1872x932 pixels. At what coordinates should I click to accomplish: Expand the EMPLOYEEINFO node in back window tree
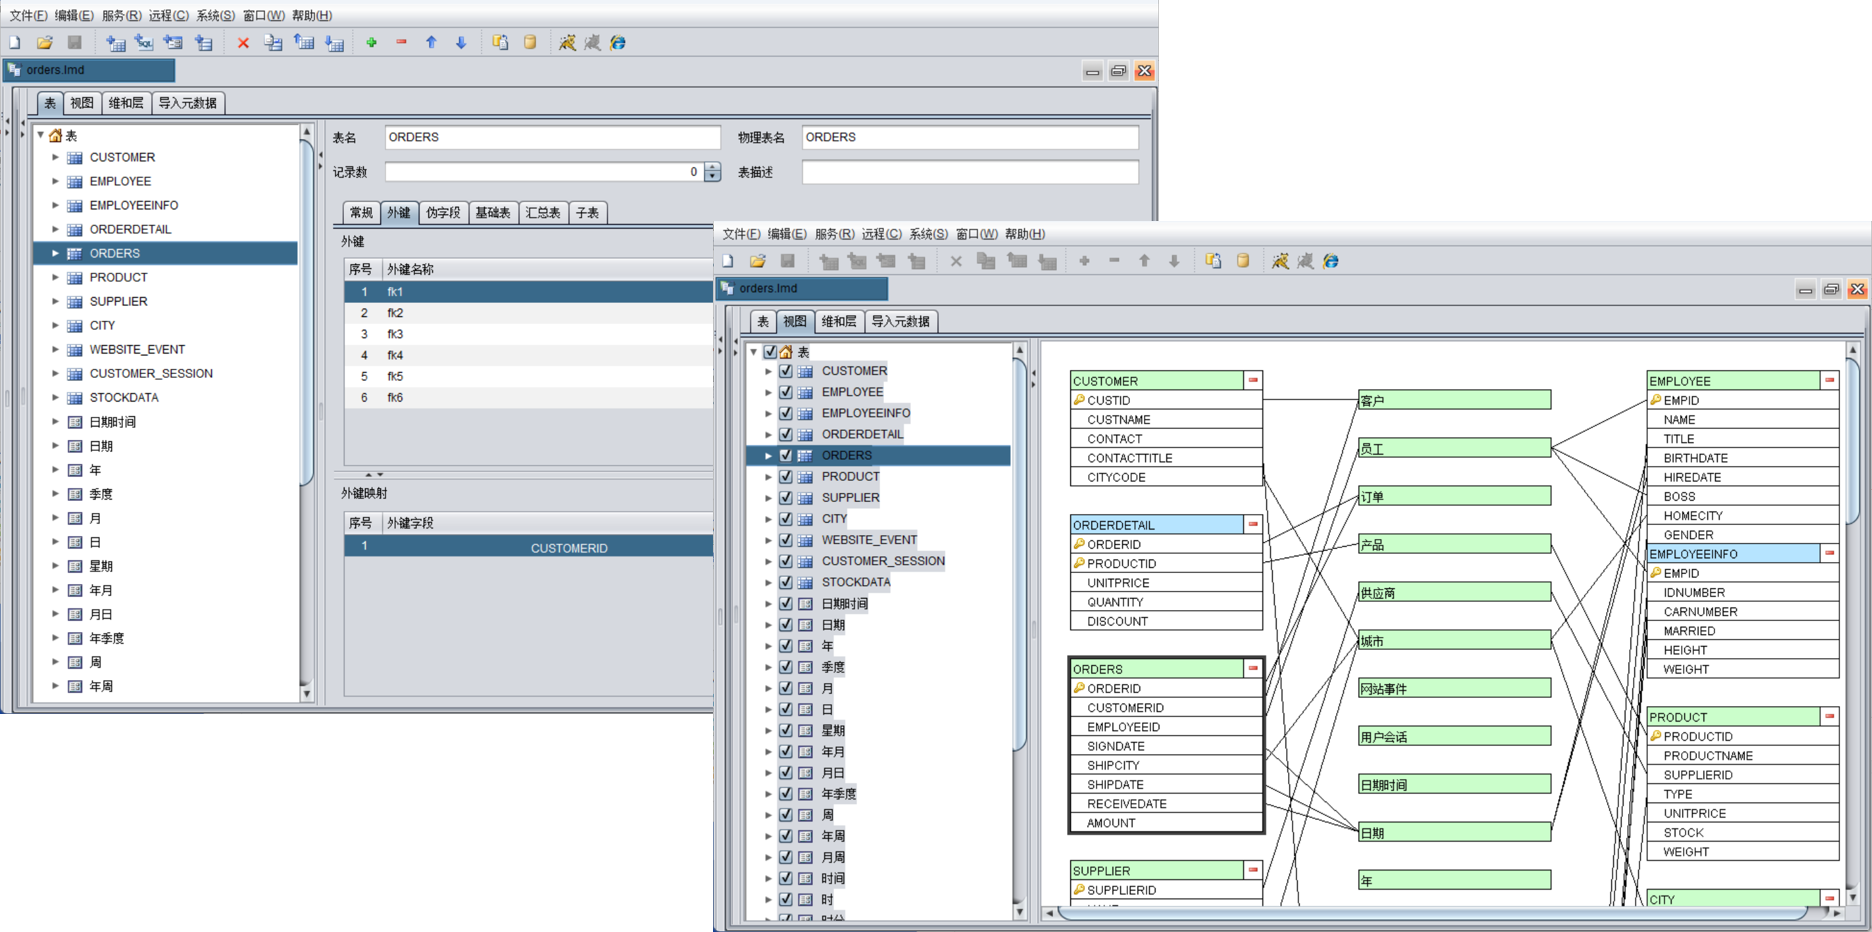point(55,205)
